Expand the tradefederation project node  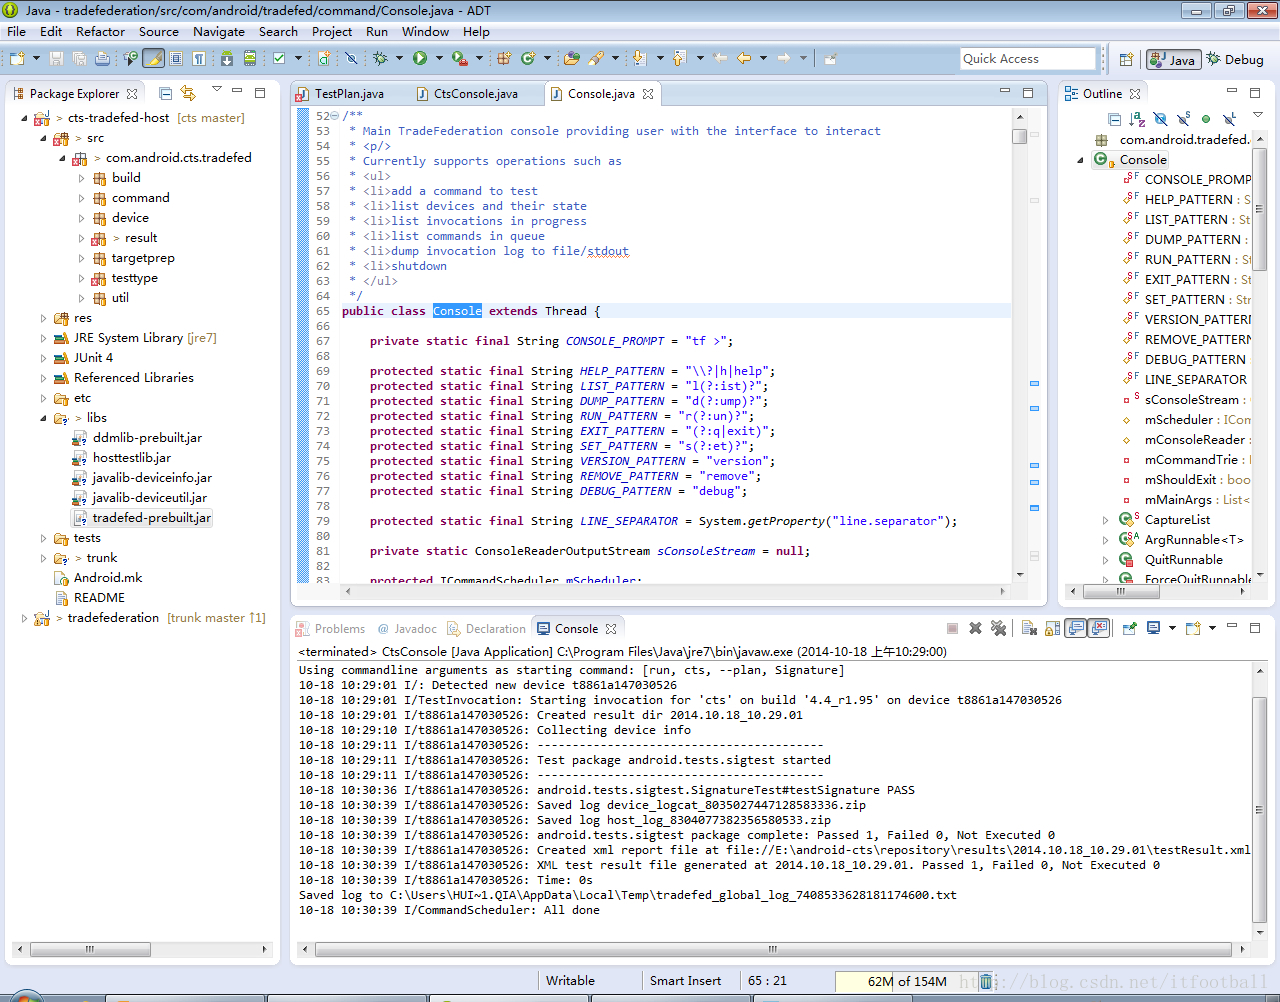[x=25, y=618]
